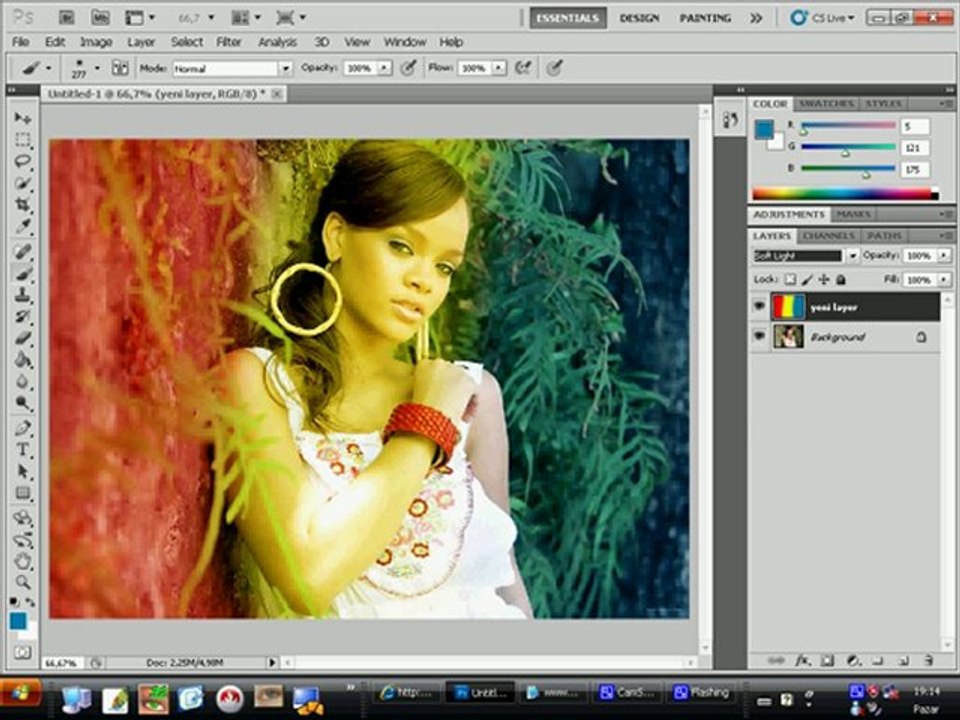960x720 pixels.
Task: Select the Blur tool
Action: pyautogui.click(x=23, y=381)
